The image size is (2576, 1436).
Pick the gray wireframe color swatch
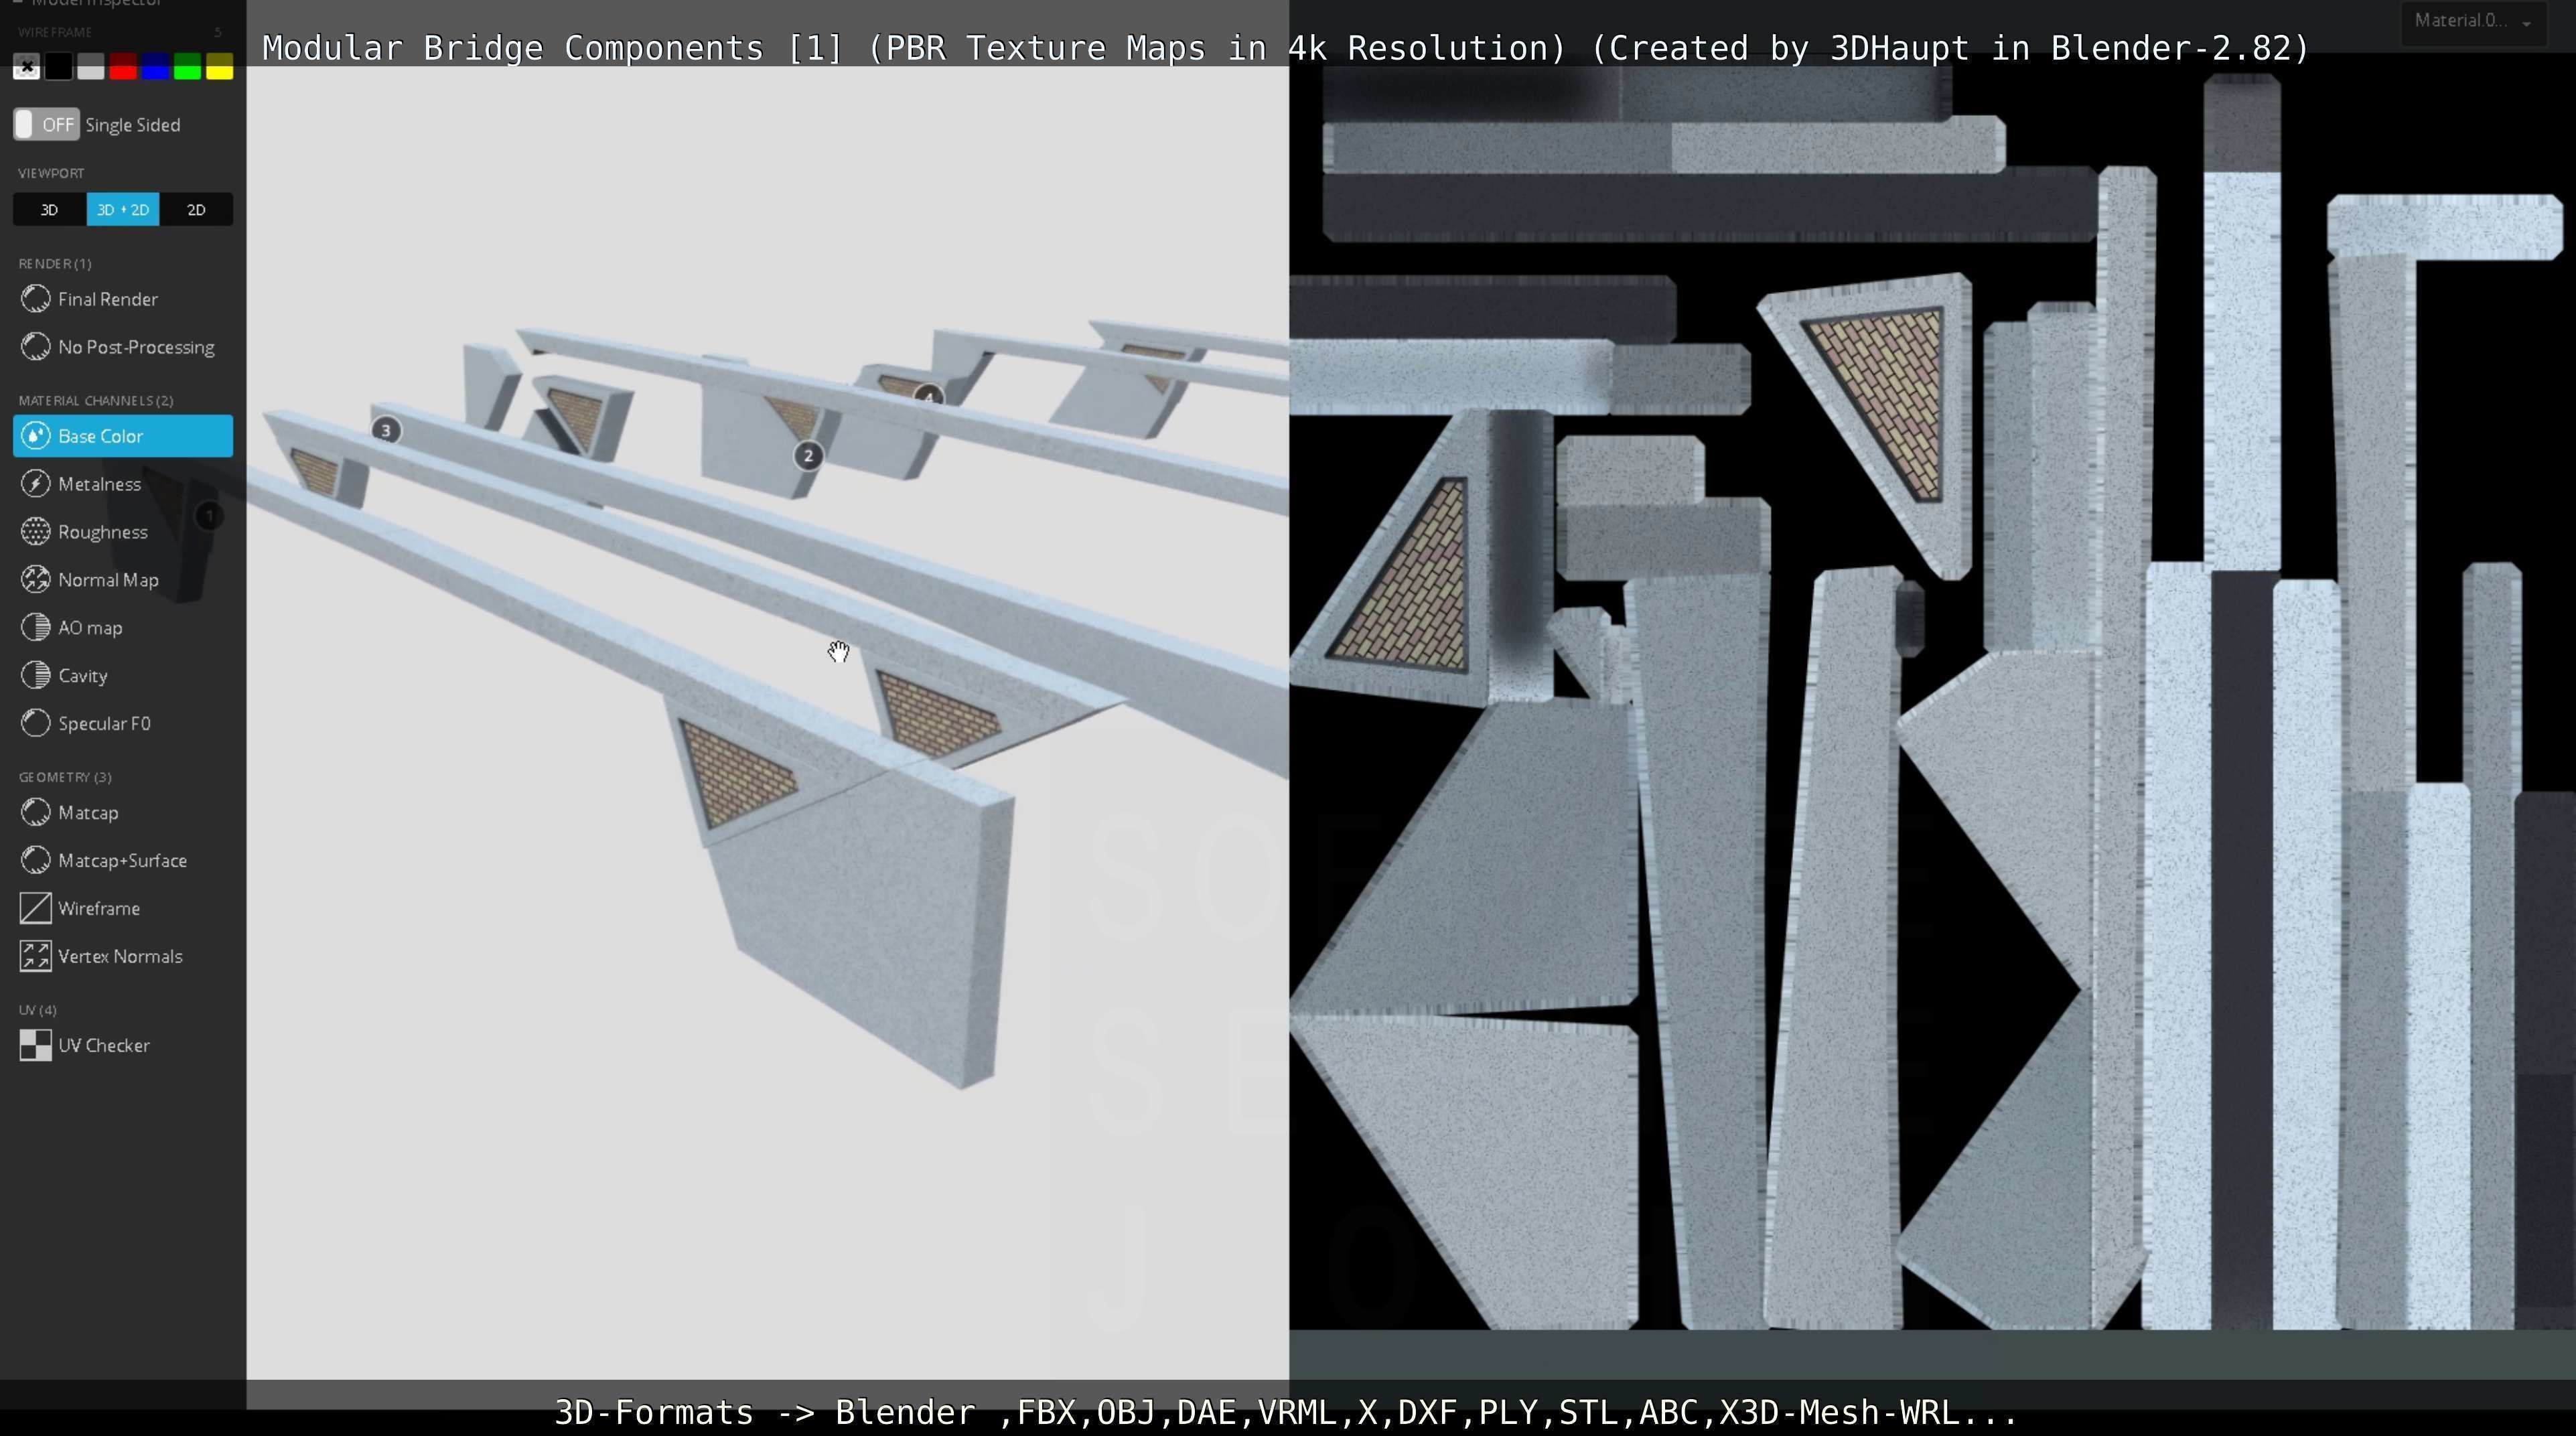click(x=91, y=67)
